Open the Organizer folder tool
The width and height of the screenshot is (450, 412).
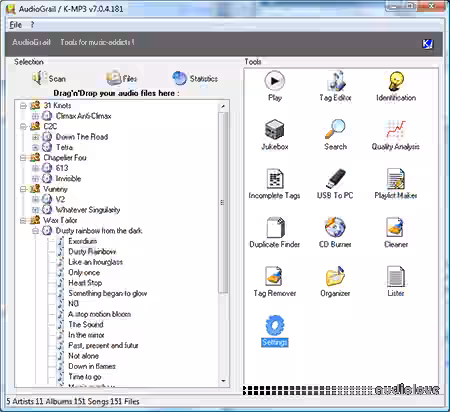[x=335, y=282]
